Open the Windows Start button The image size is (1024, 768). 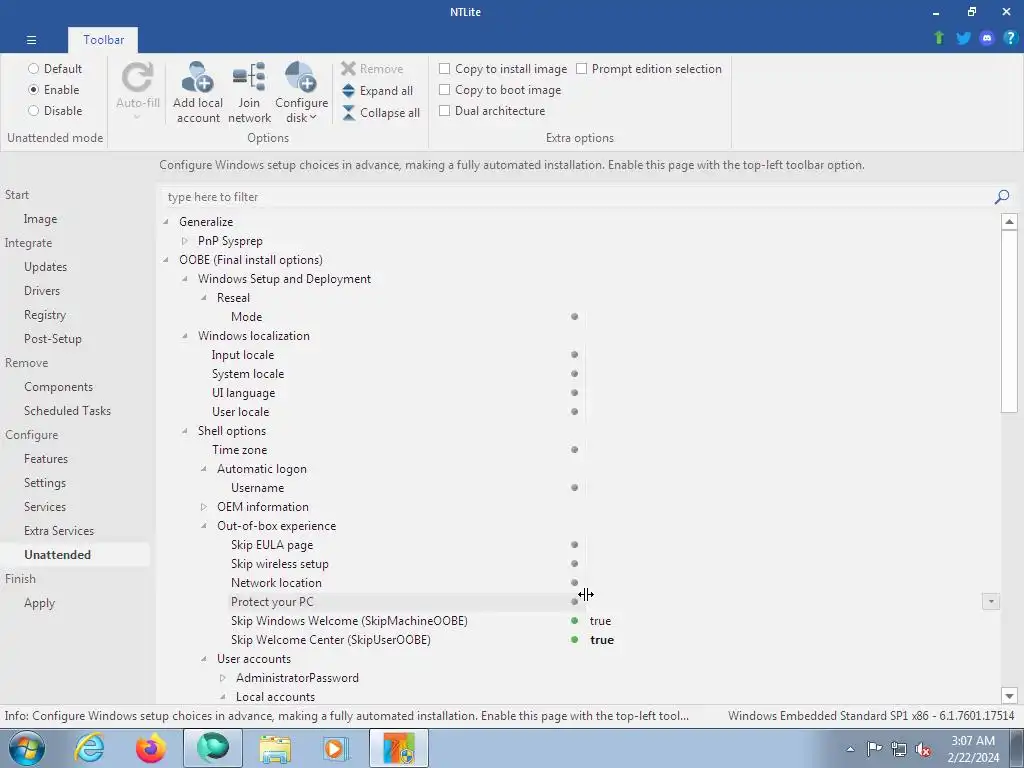27,748
